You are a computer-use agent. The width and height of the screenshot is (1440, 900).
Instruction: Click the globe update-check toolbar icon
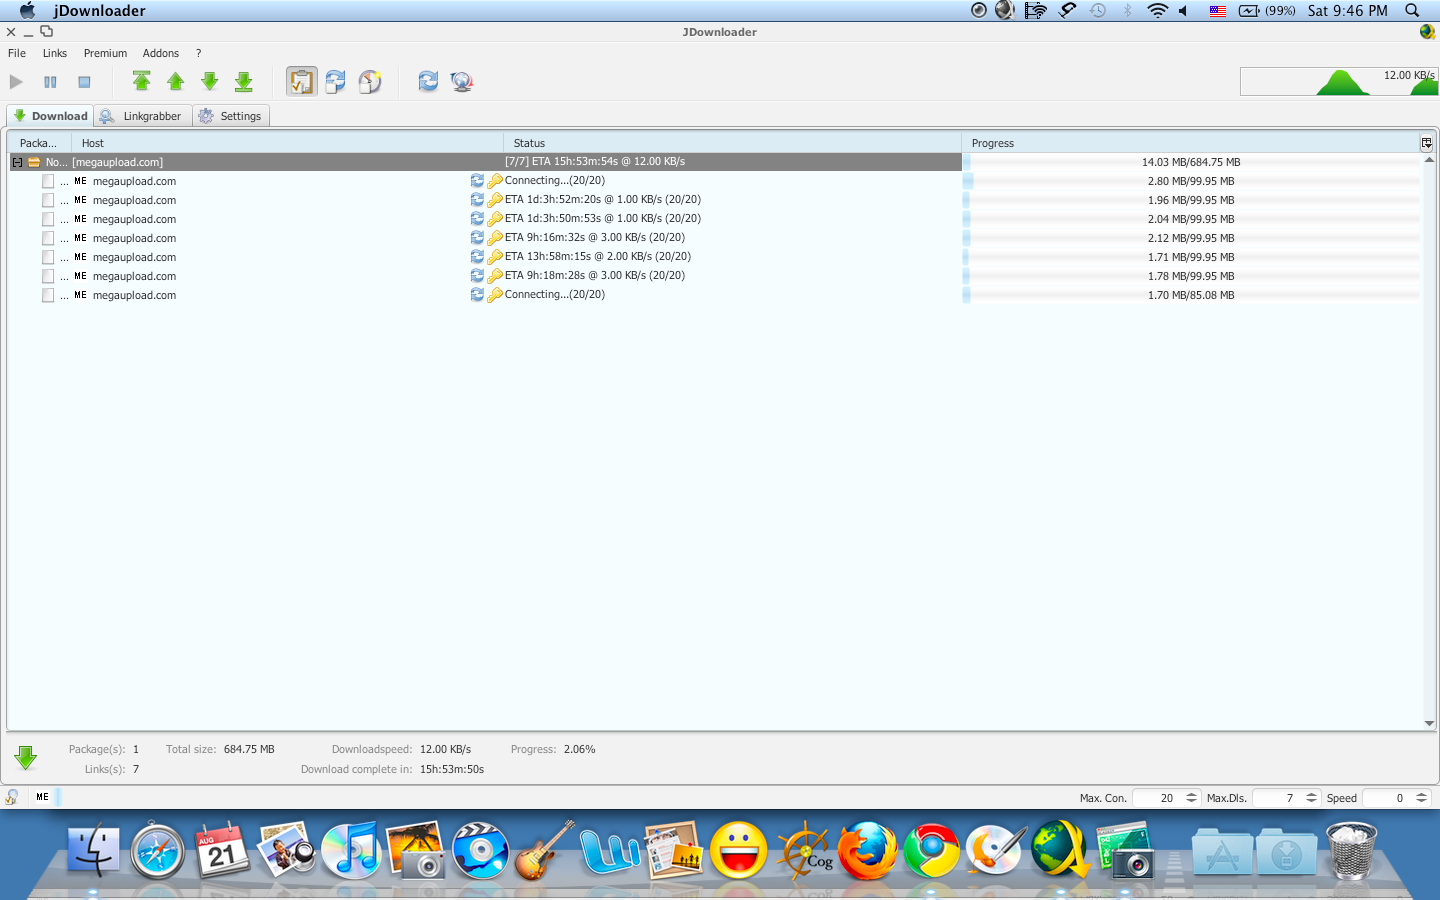pos(462,81)
